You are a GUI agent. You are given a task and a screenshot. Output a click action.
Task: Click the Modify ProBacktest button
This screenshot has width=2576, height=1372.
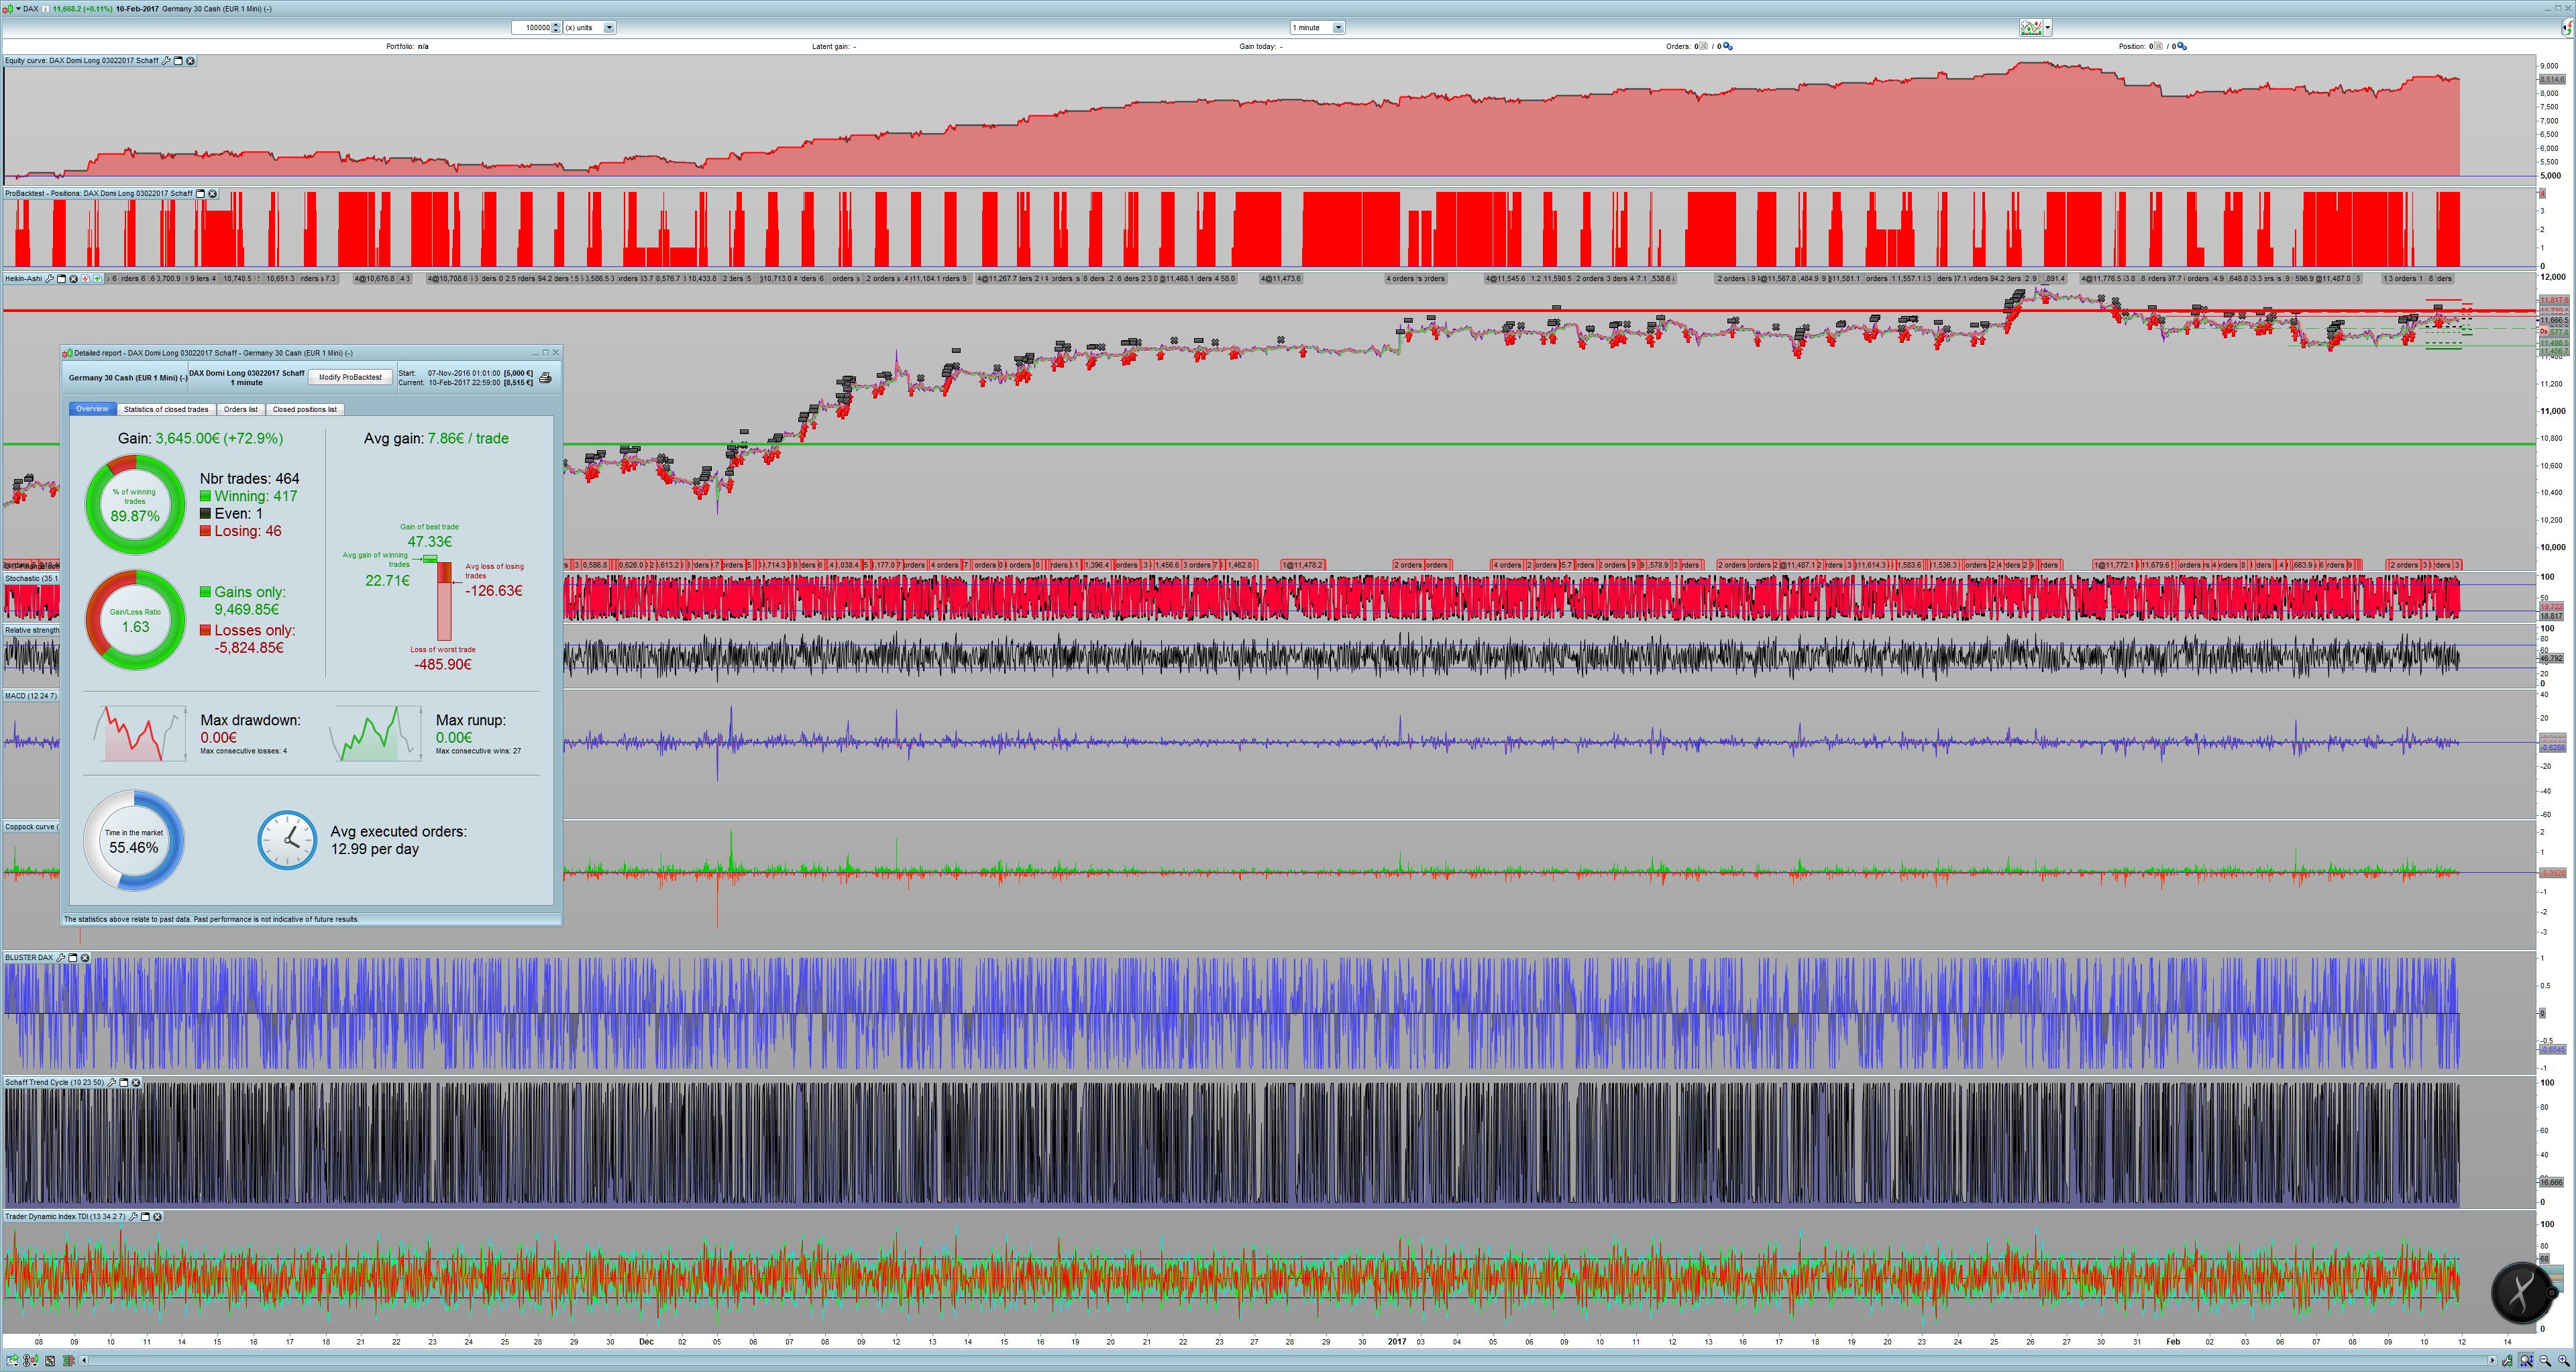pyautogui.click(x=350, y=377)
